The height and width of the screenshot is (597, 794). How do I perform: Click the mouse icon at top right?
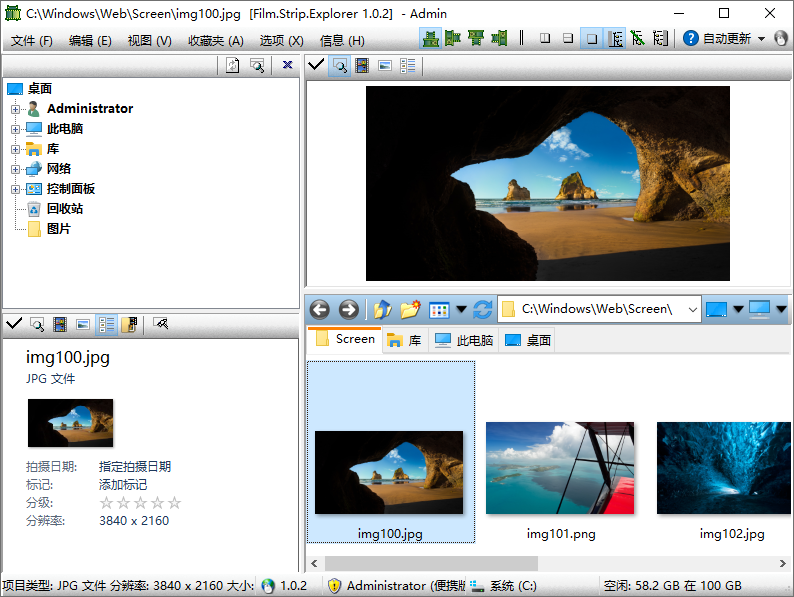[x=781, y=38]
